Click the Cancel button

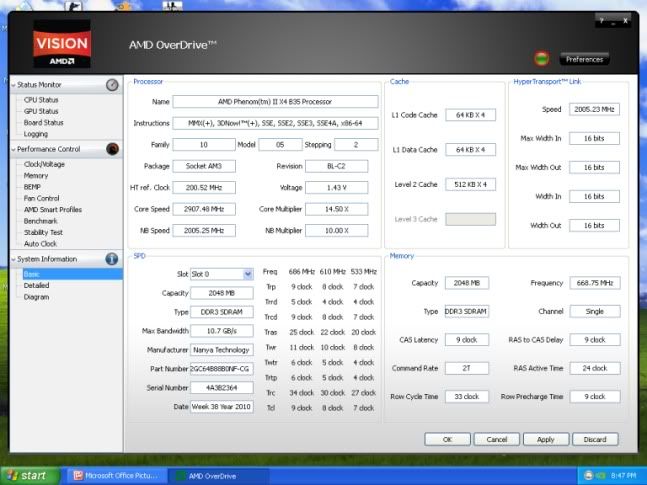496,439
